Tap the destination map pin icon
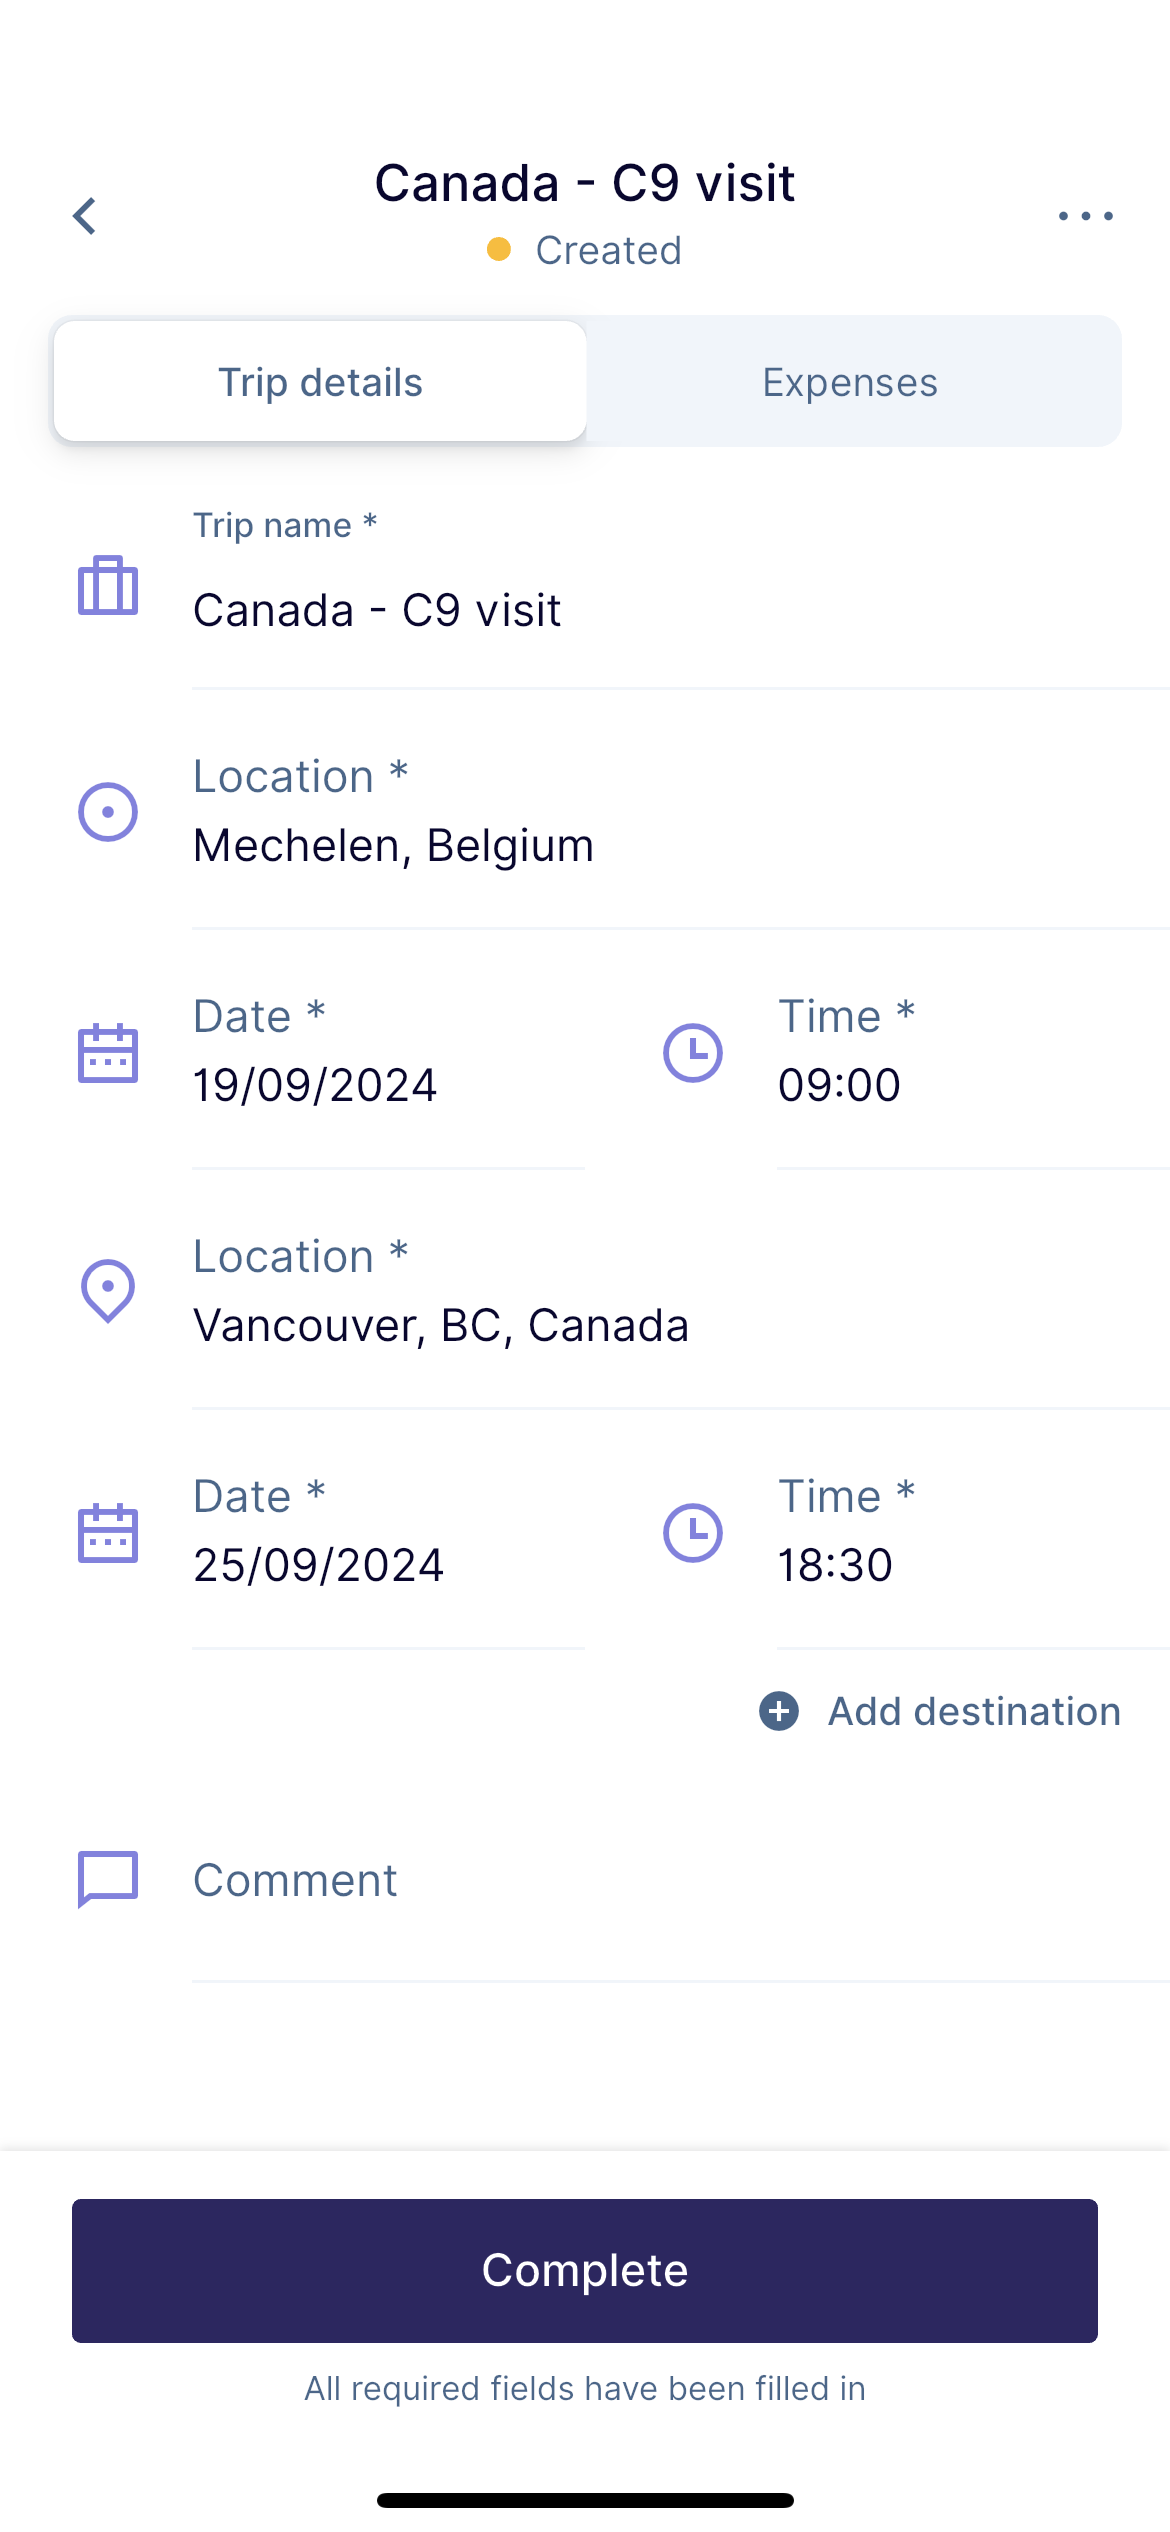This screenshot has height=2532, width=1170. pos(108,1291)
